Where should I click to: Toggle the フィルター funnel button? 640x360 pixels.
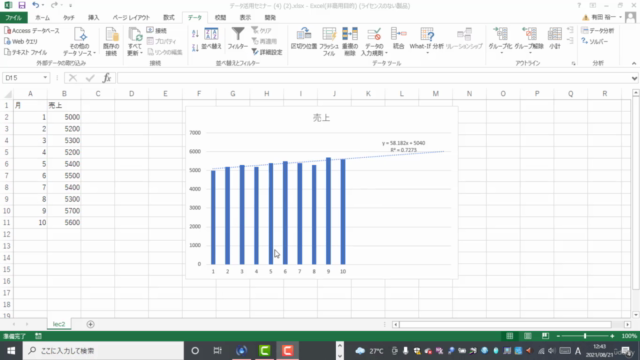point(238,39)
